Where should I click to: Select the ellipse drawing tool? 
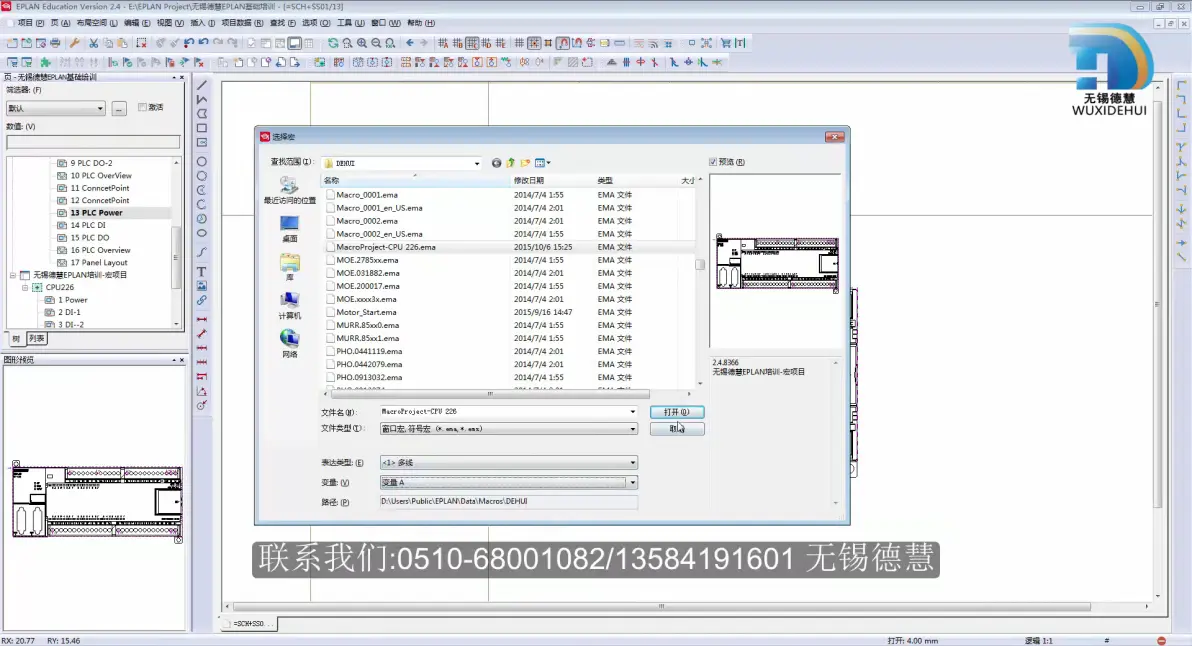click(x=202, y=233)
